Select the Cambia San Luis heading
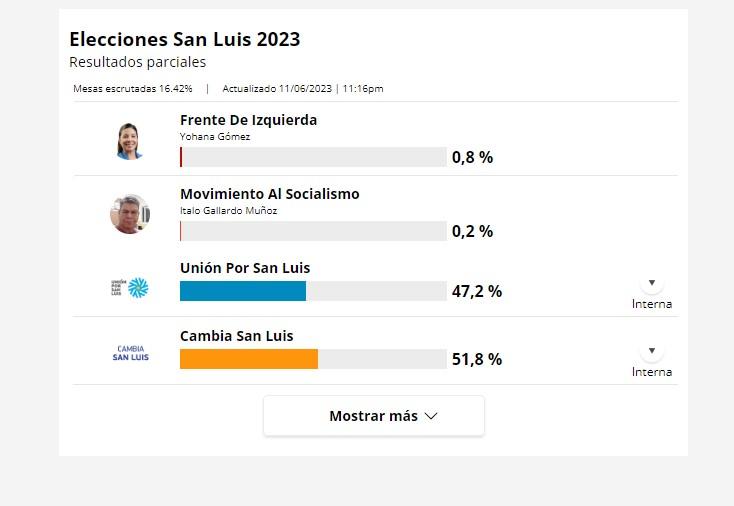This screenshot has height=506, width=734. pos(237,336)
